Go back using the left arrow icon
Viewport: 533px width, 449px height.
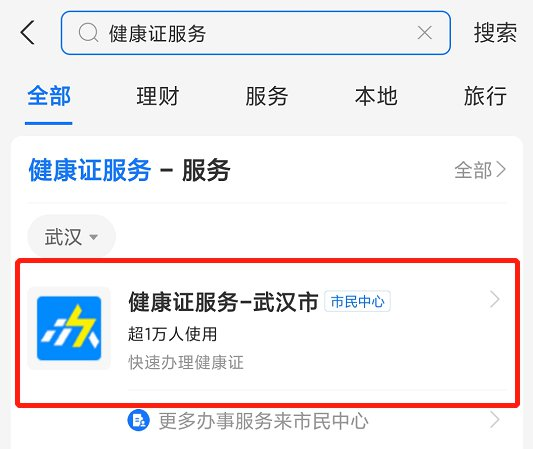pos(28,33)
